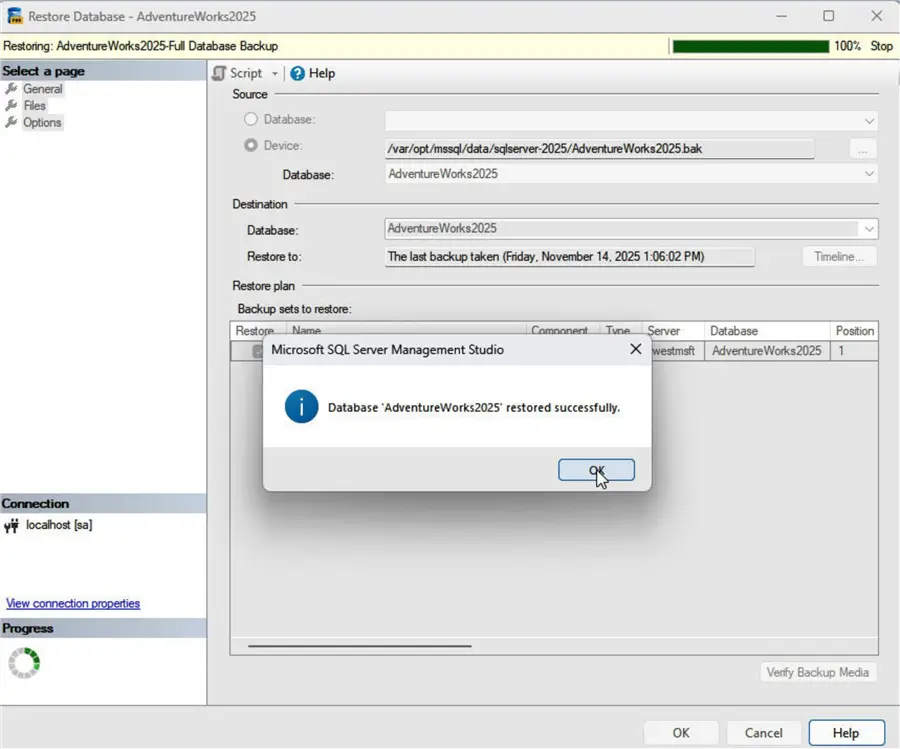
Task: Expand the Script dropdown arrow
Action: (275, 73)
